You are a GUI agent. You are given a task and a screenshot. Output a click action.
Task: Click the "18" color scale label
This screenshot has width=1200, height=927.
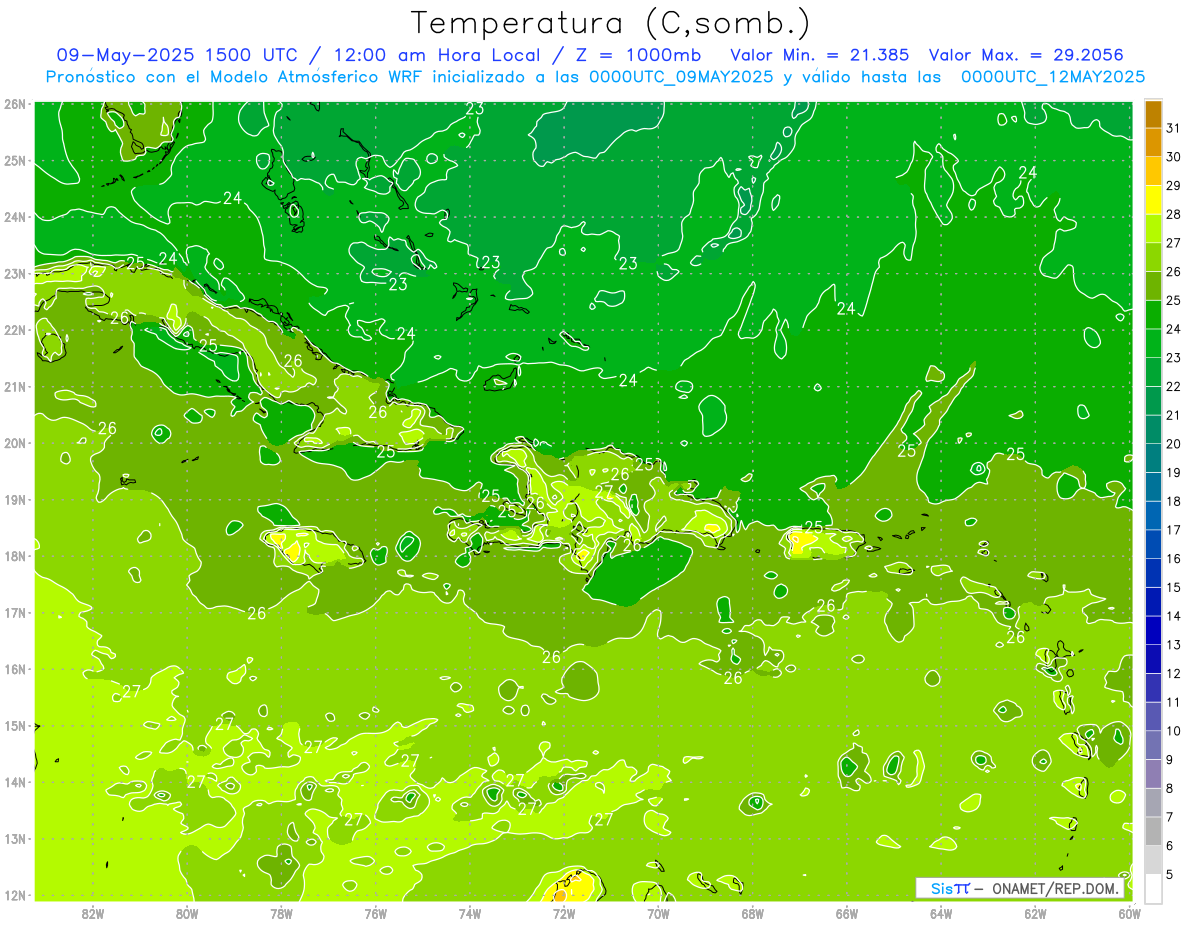(1174, 501)
